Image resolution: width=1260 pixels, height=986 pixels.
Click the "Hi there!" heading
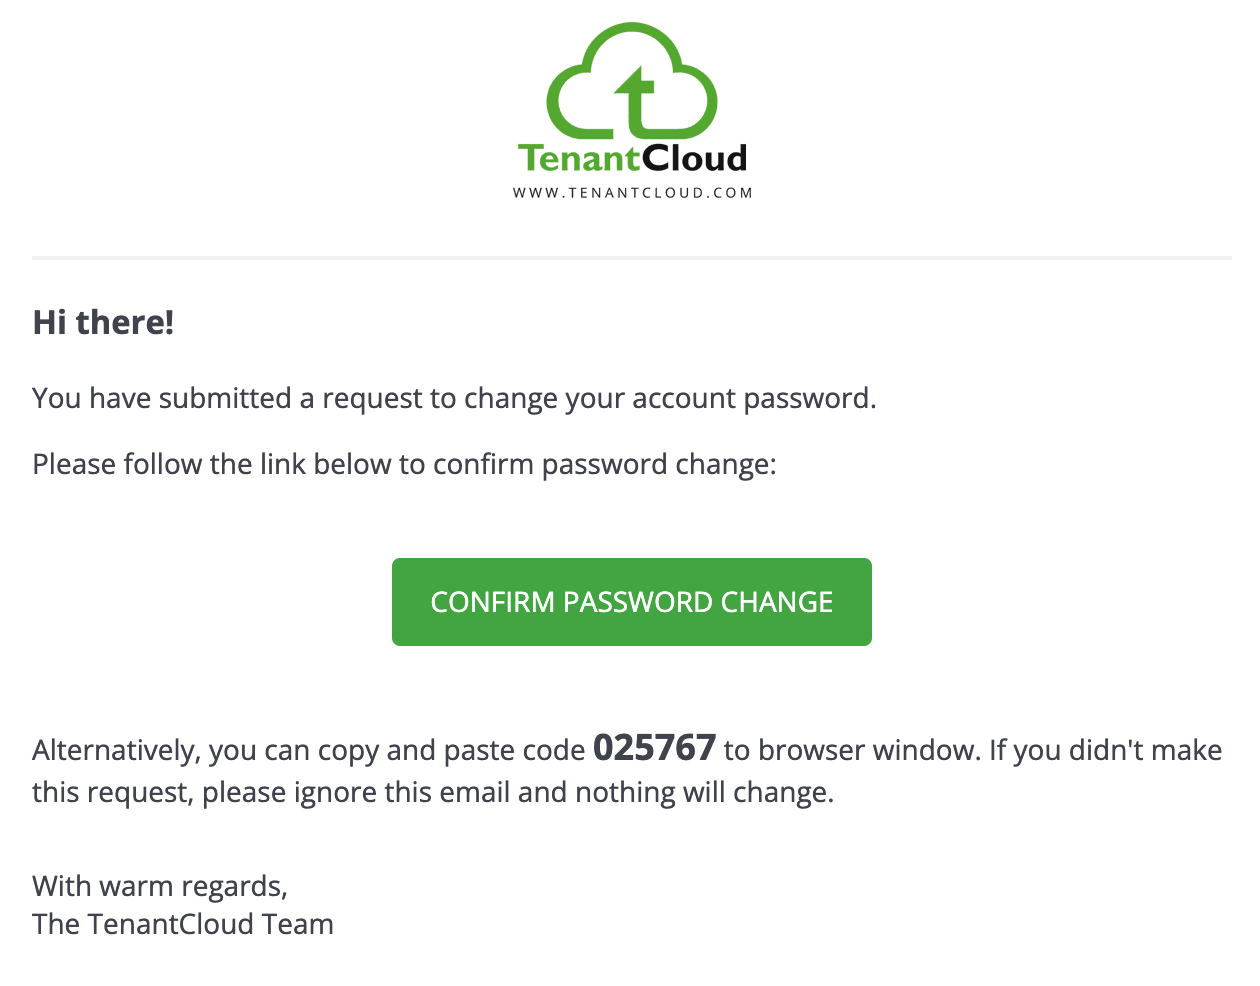pos(103,322)
